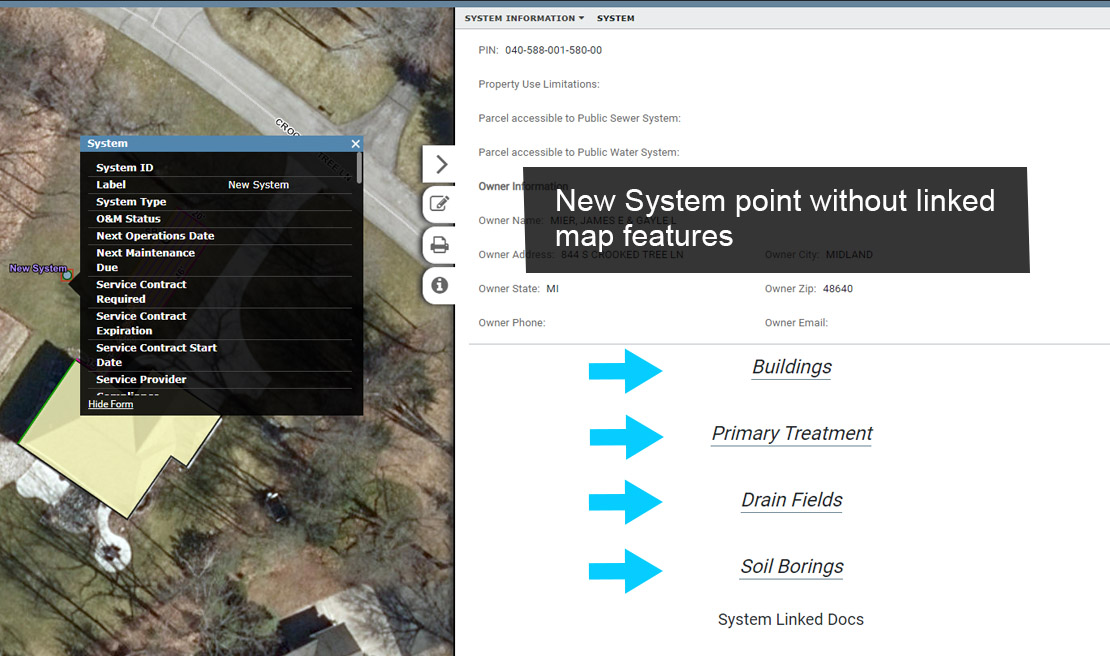1110x656 pixels.
Task: Follow the Soil Borings link
Action: [x=791, y=567]
